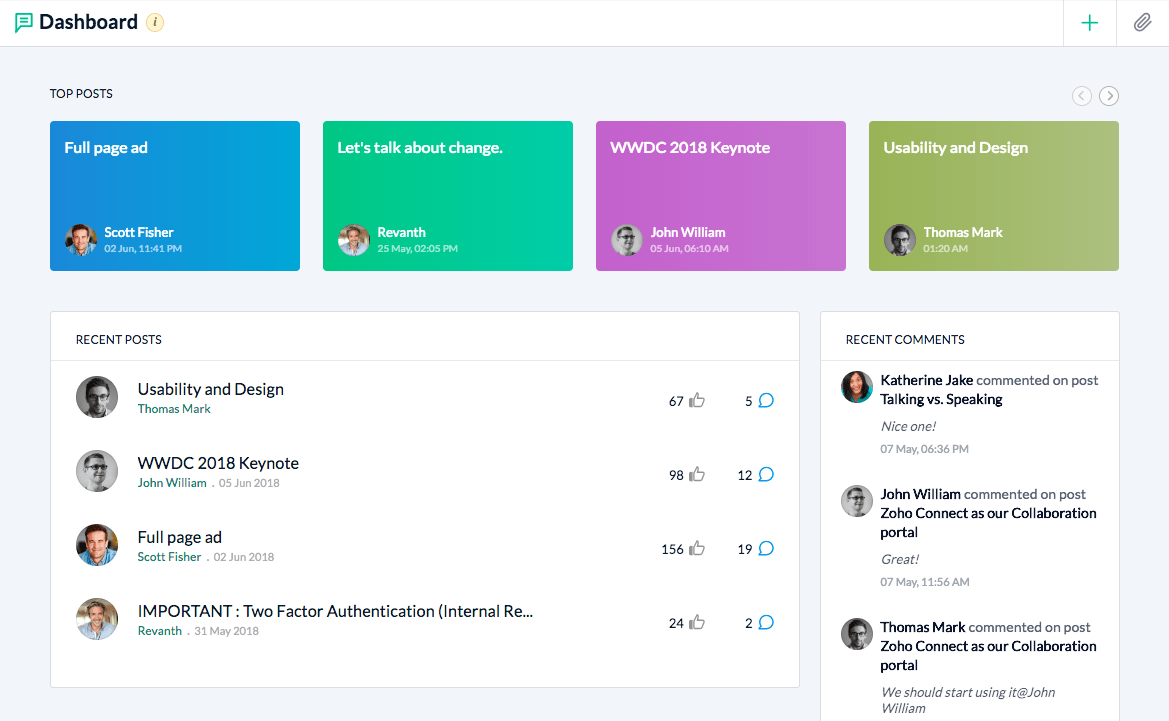The image size is (1169, 721).
Task: Click the TOP POSTS heading
Action: pos(81,94)
